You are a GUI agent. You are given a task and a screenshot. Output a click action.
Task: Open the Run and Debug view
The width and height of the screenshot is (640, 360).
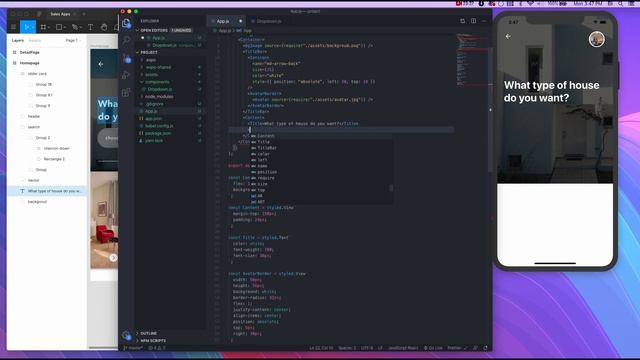[126, 75]
